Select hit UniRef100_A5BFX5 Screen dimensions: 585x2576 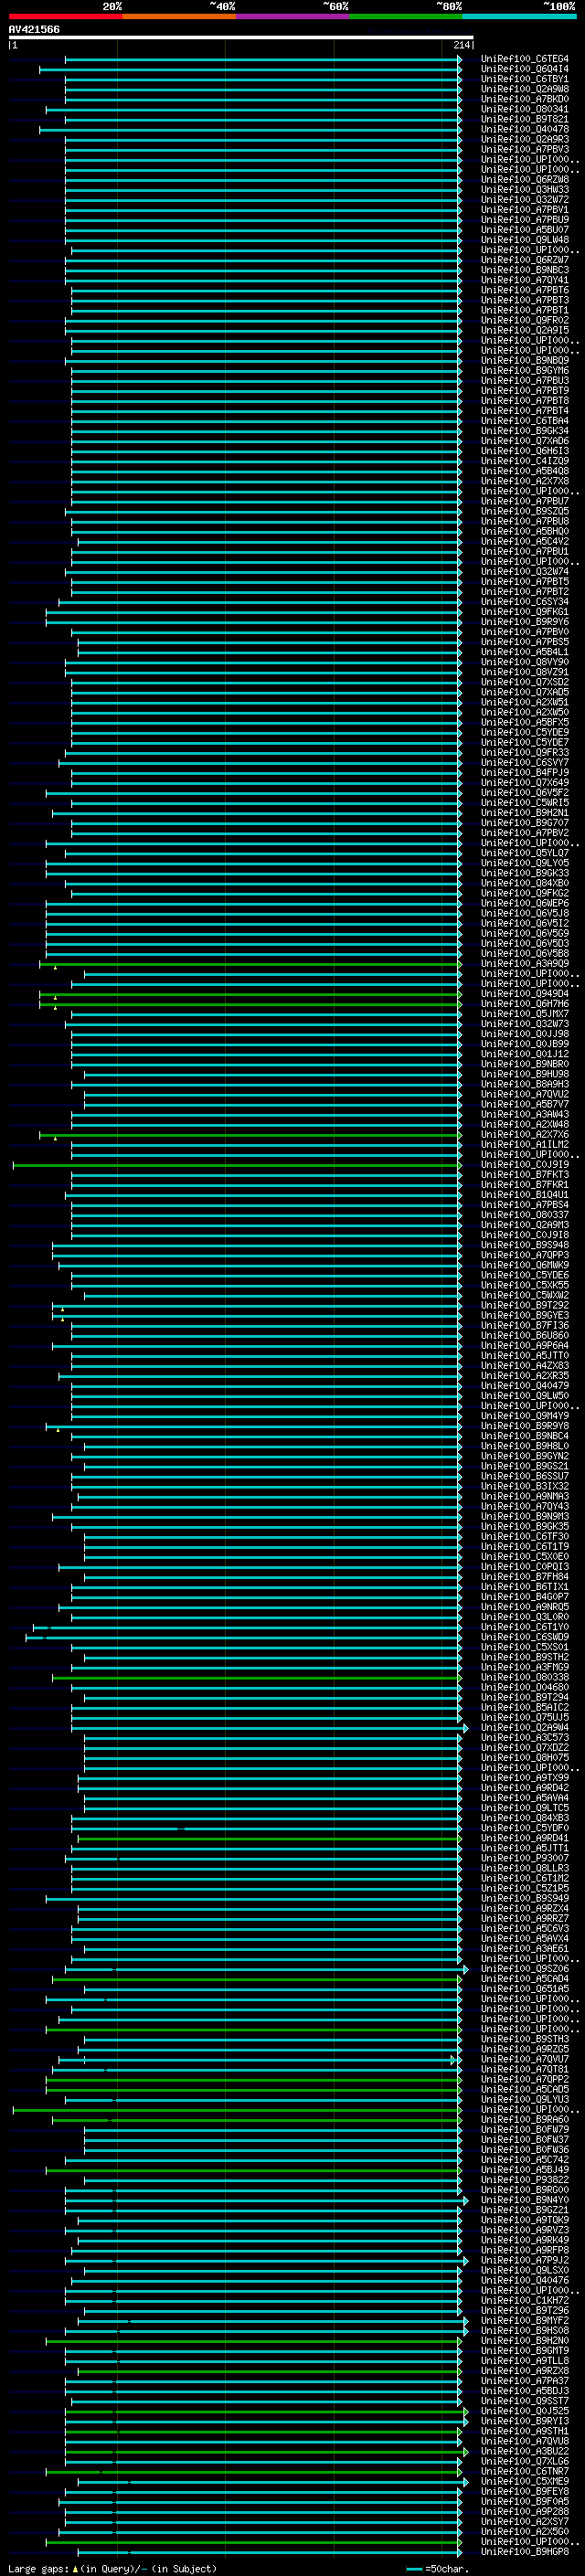[524, 722]
